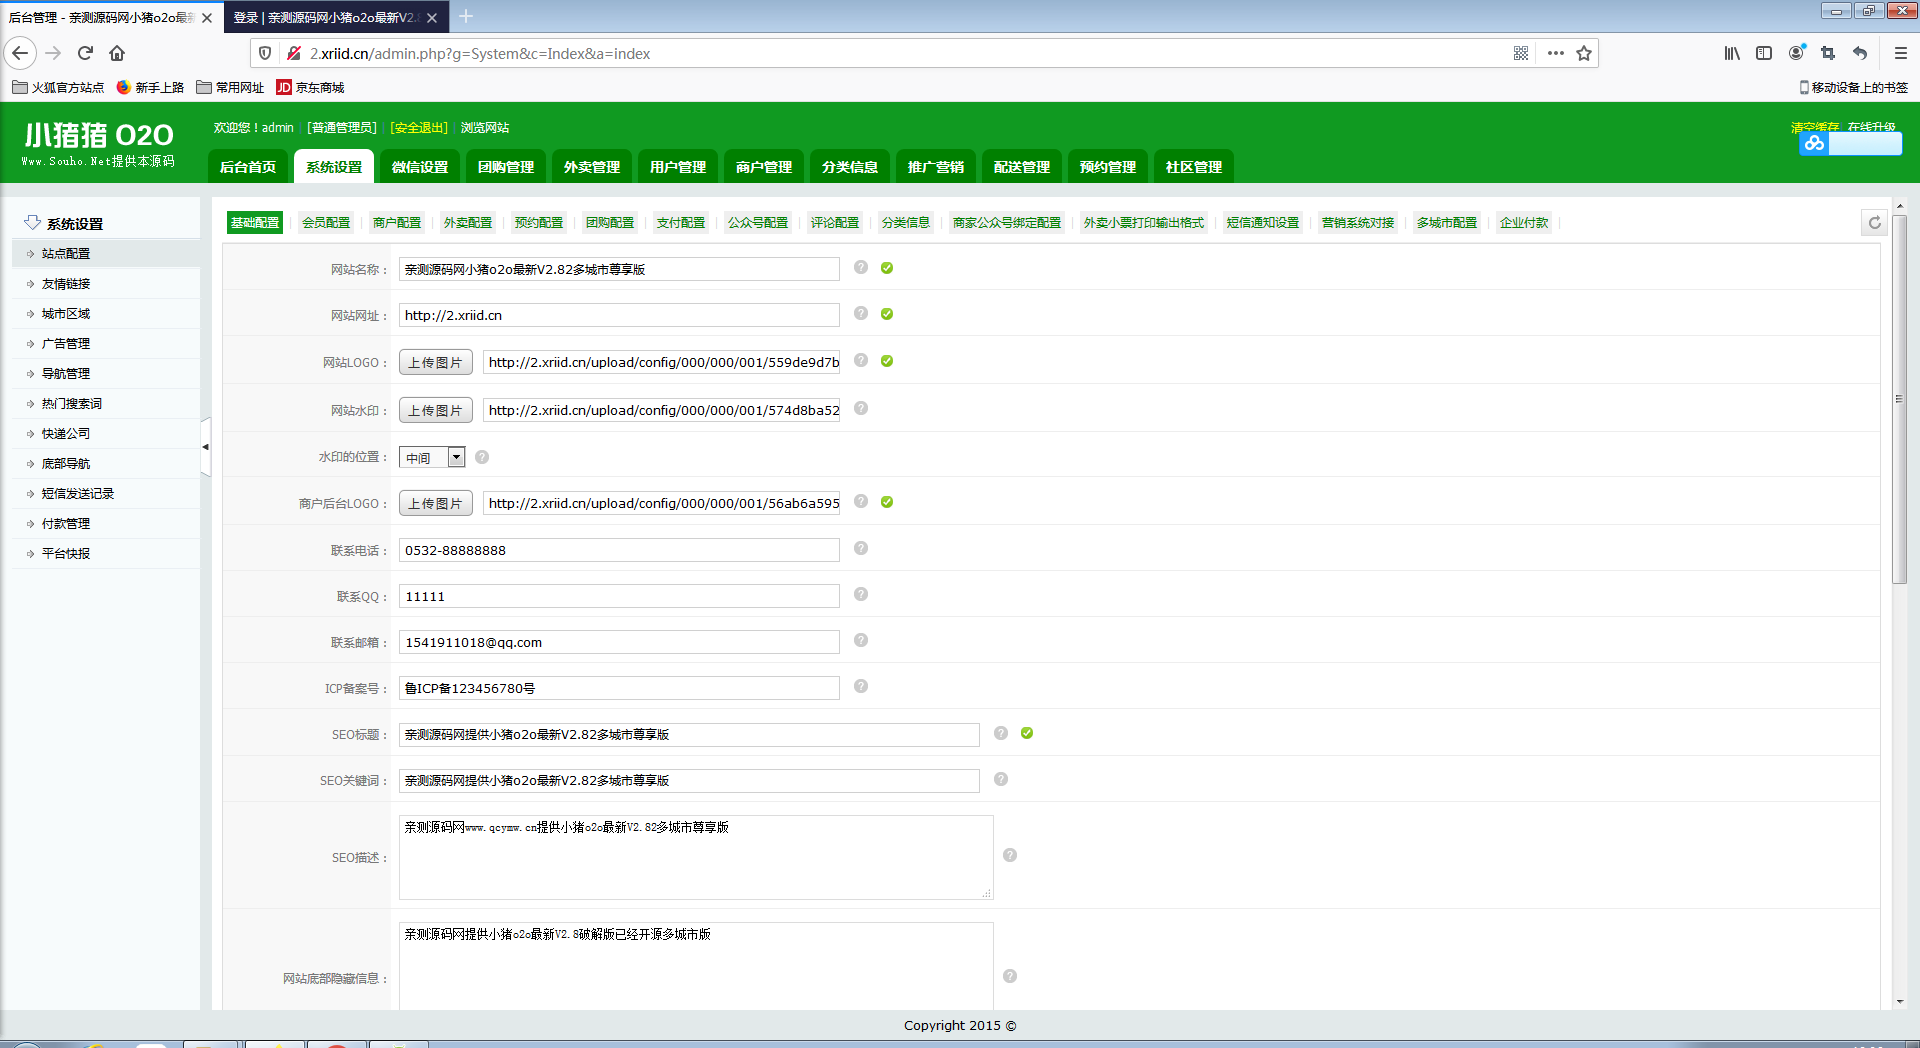Refresh the panel using the top-right reload icon
This screenshot has width=1920, height=1048.
pos(1874,223)
